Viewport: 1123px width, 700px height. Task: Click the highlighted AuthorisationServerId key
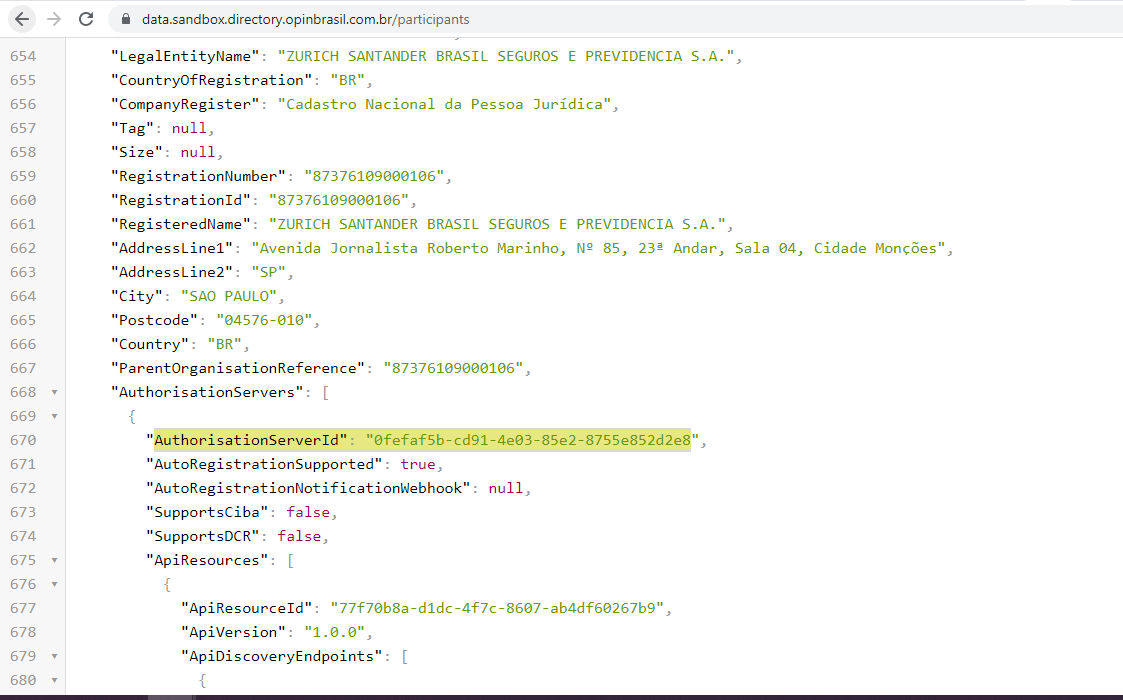coord(250,440)
